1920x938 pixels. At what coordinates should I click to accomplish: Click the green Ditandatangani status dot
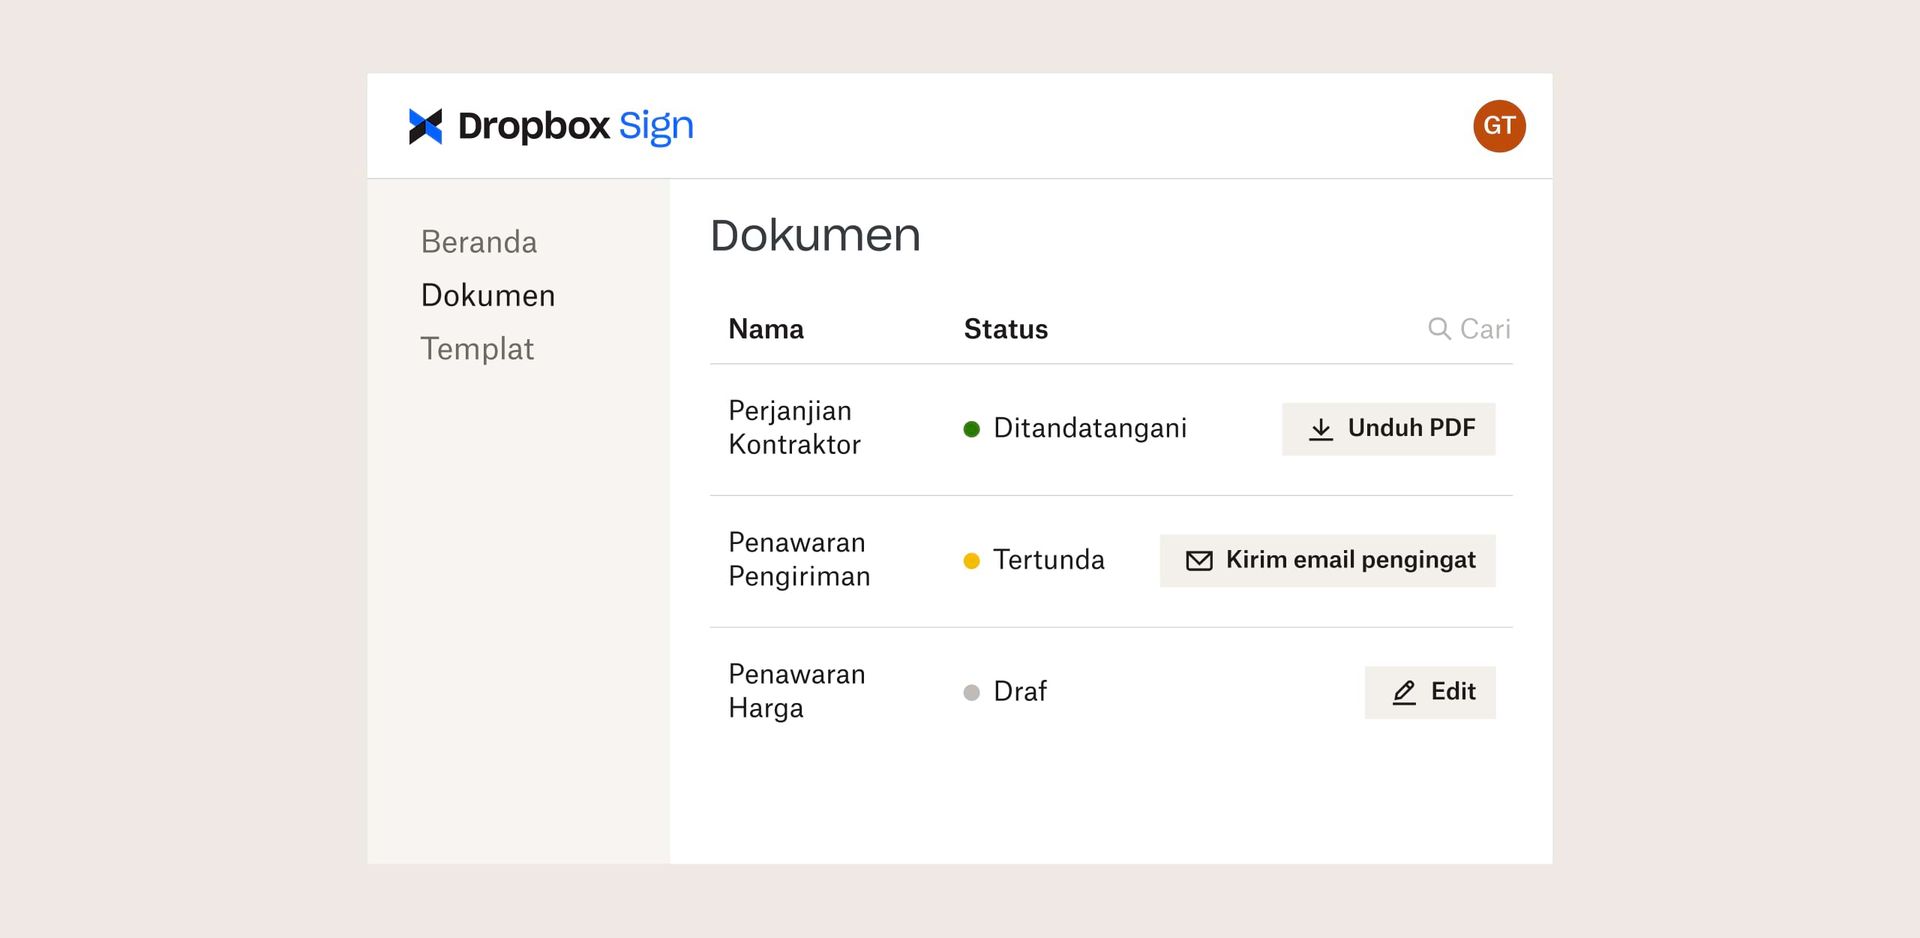[971, 429]
